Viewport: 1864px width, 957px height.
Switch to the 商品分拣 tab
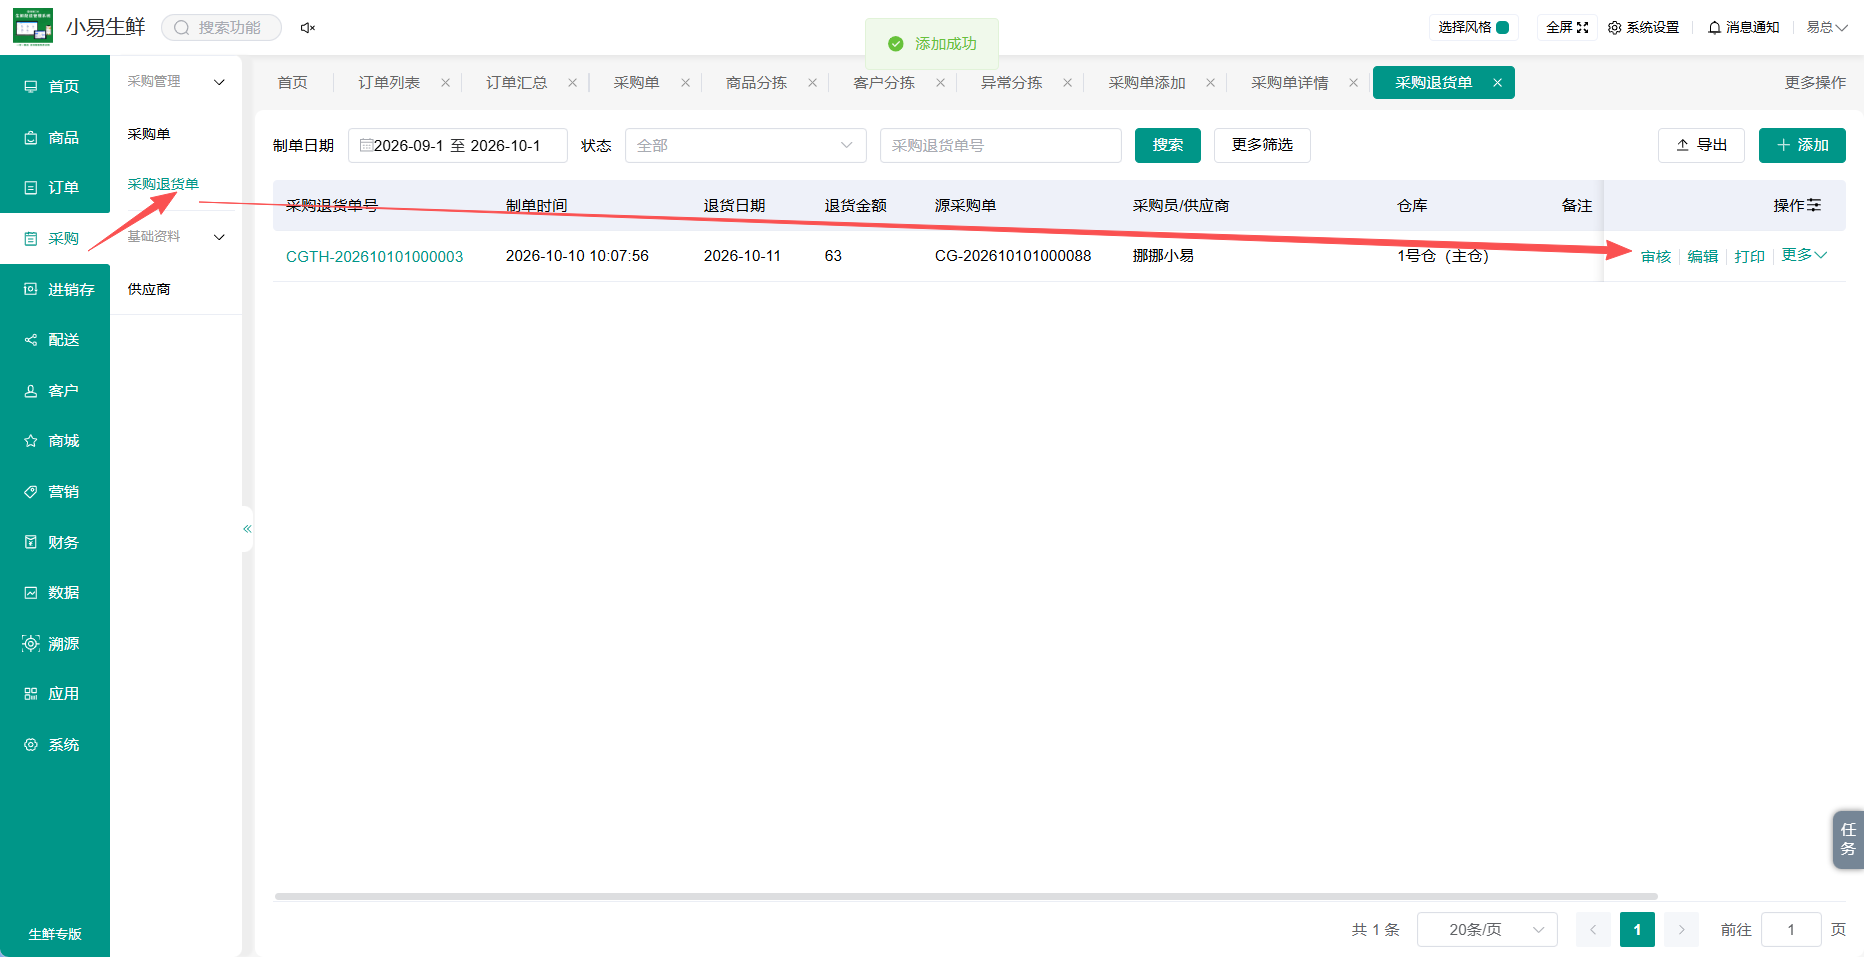756,83
